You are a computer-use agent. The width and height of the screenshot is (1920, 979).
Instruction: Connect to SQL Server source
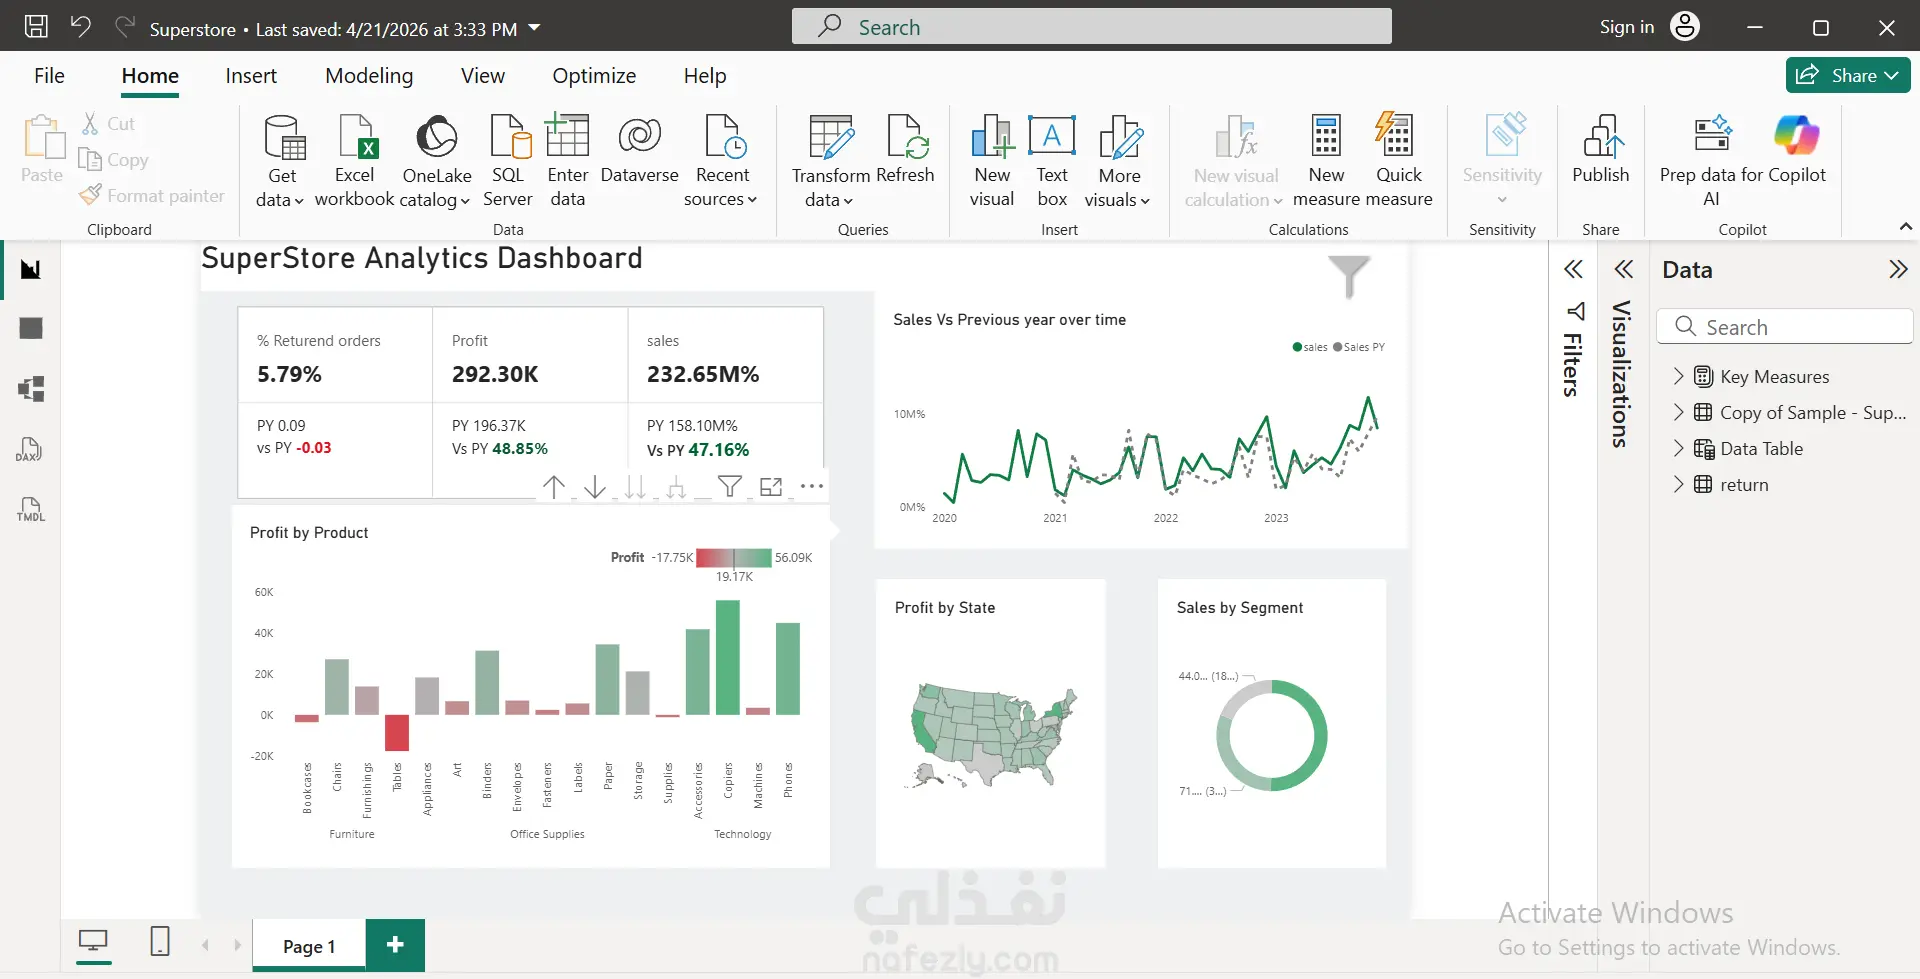508,160
